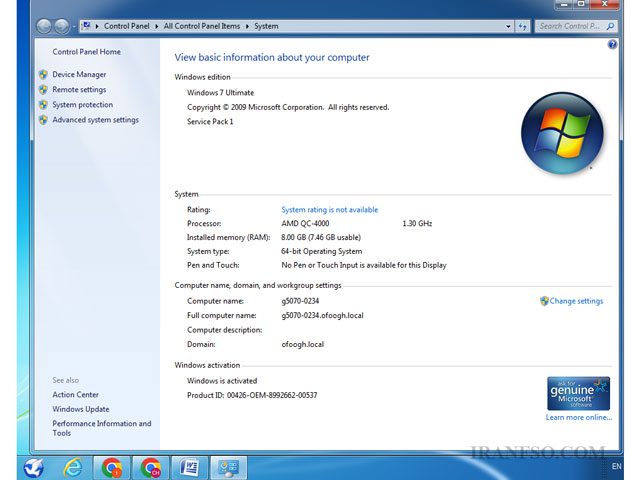This screenshot has height=480, width=640.
Task: Select the Pen and Touch value text
Action: pos(364,265)
